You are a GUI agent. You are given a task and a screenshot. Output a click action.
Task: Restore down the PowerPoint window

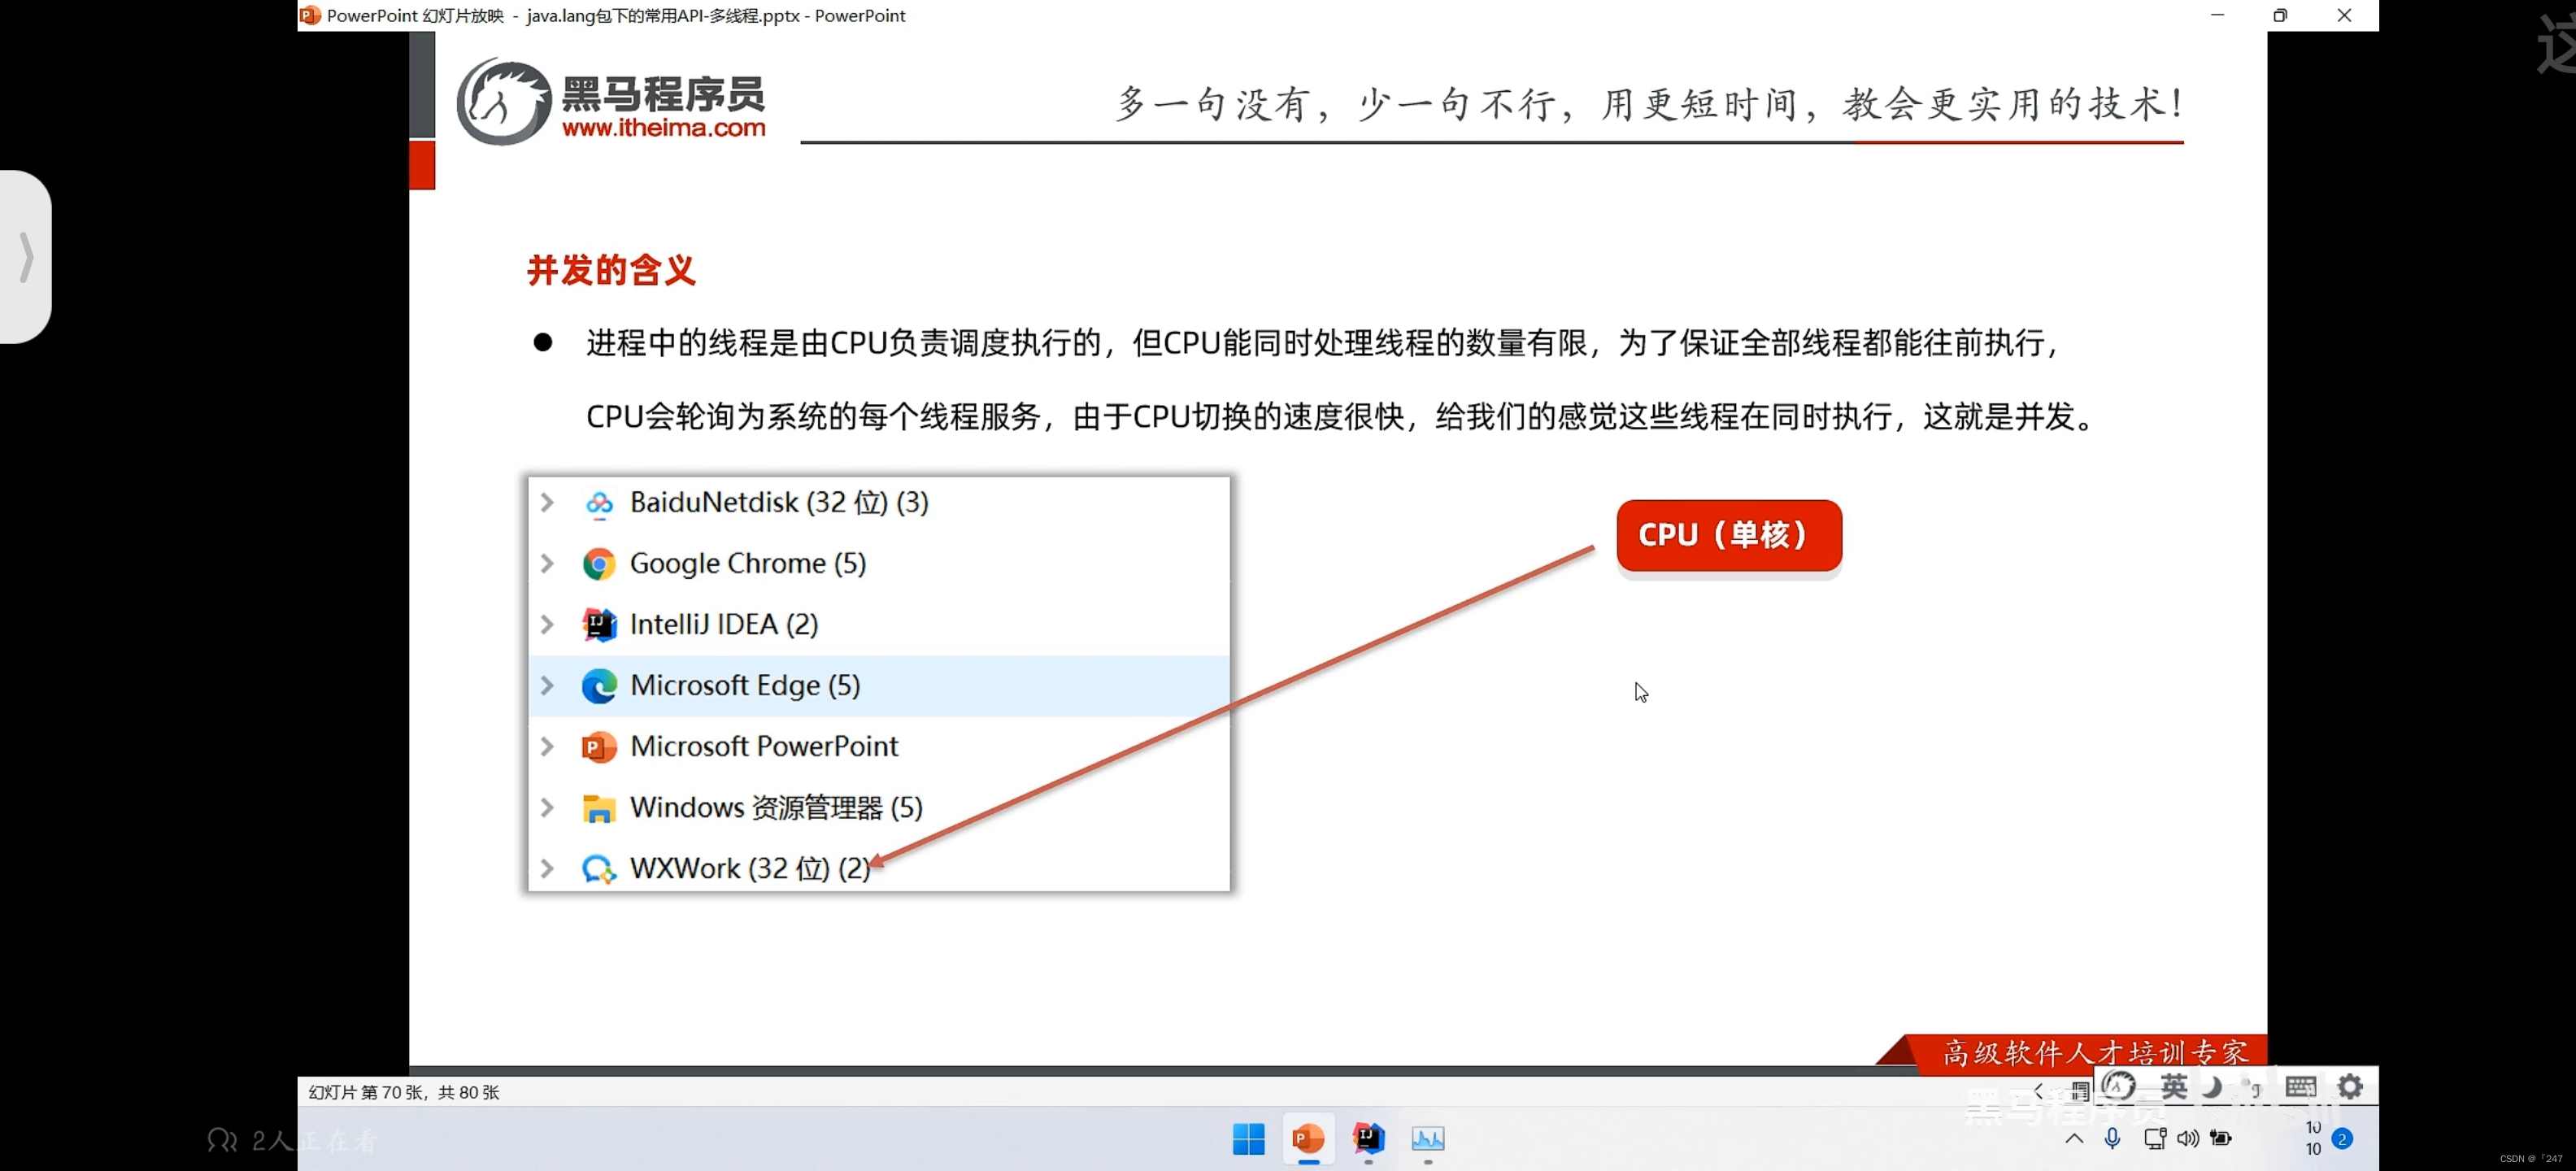point(2280,15)
